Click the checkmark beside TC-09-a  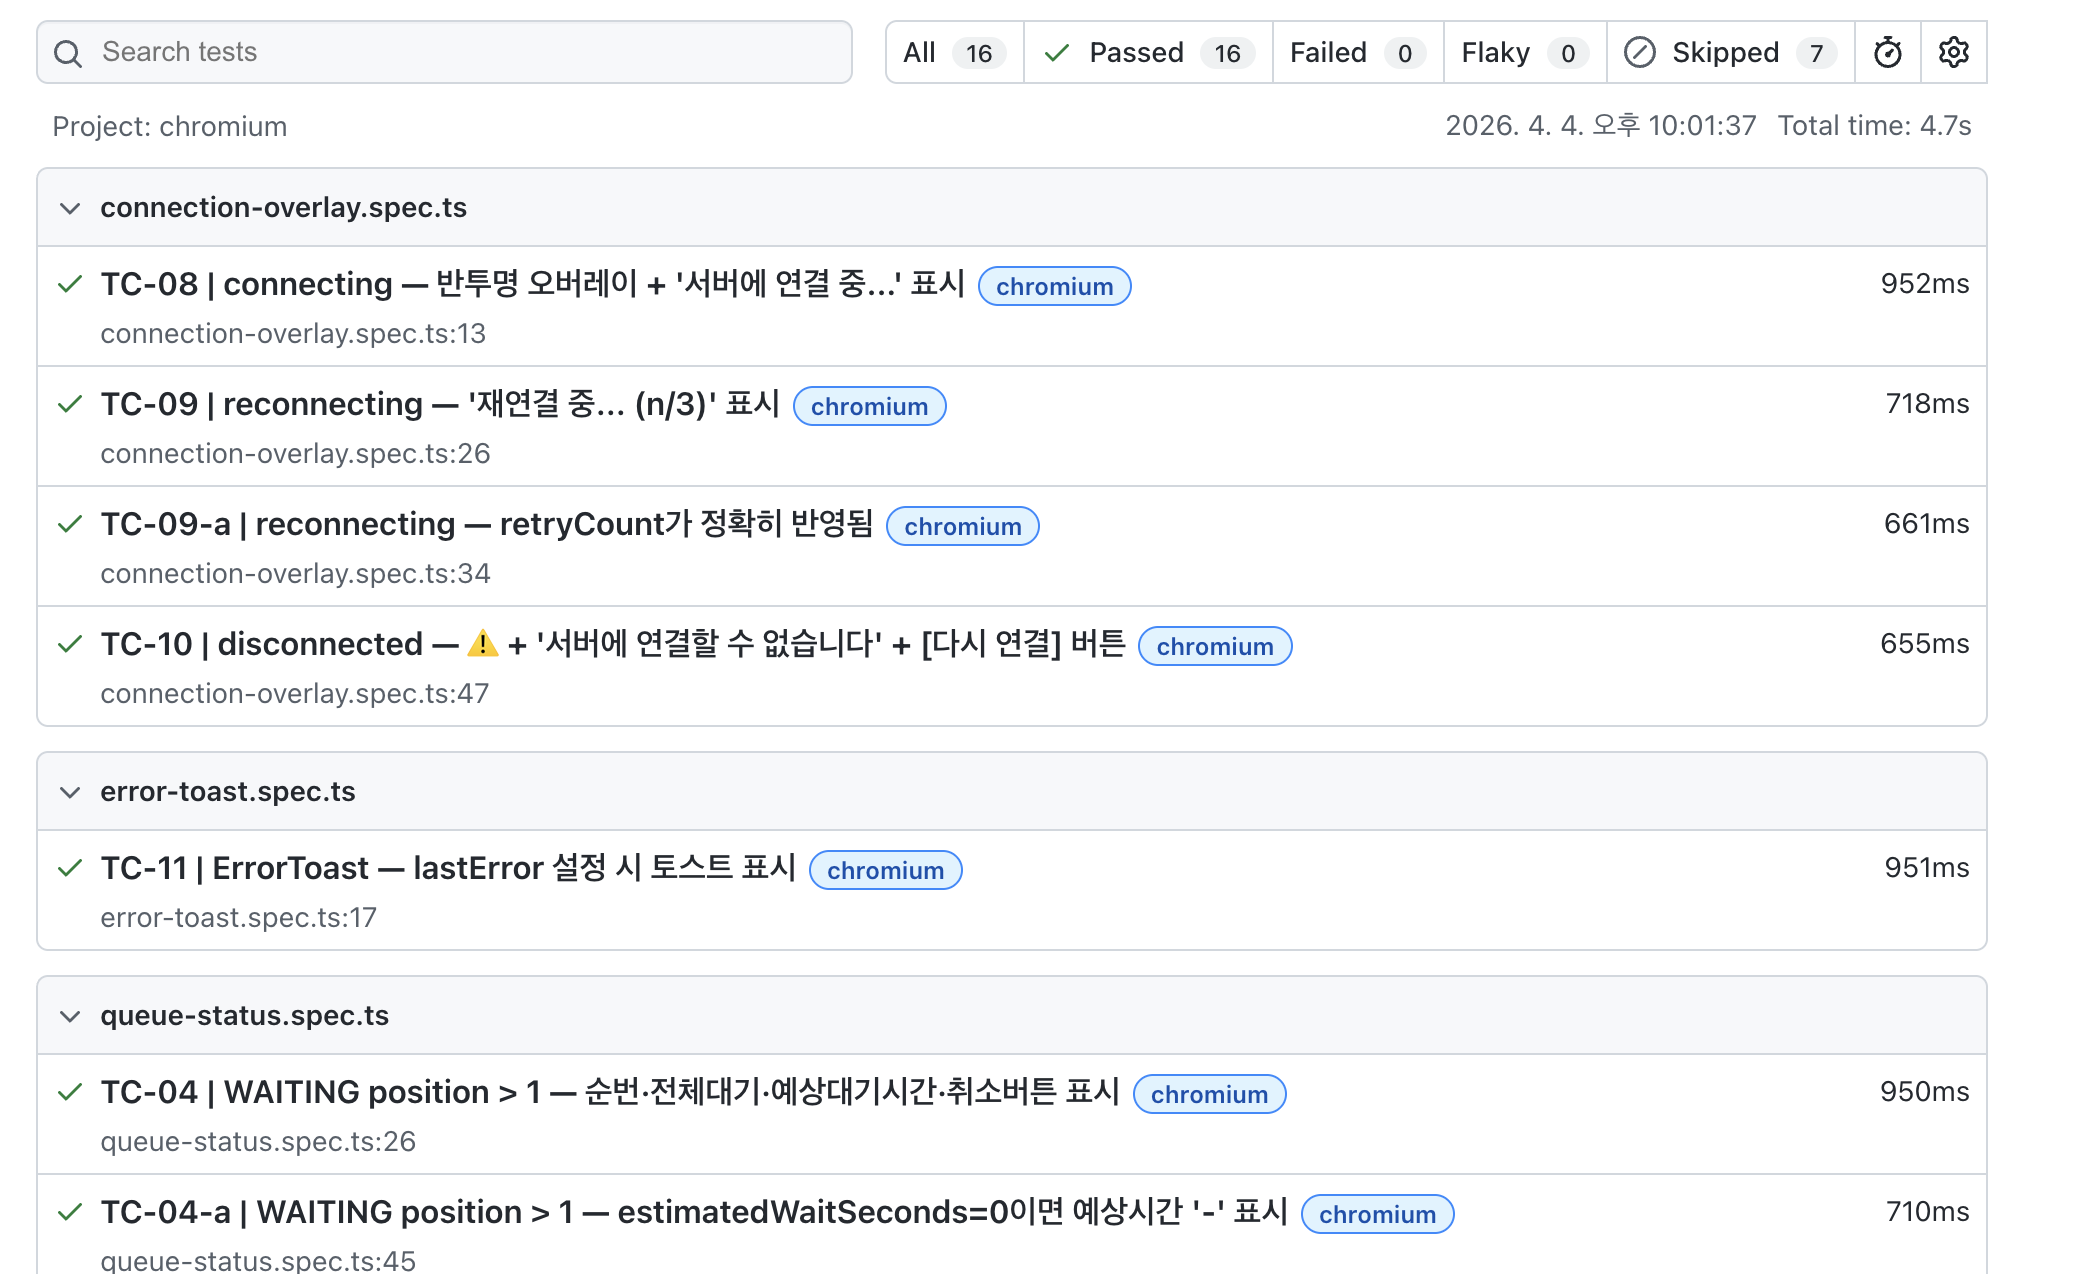pyautogui.click(x=70, y=524)
